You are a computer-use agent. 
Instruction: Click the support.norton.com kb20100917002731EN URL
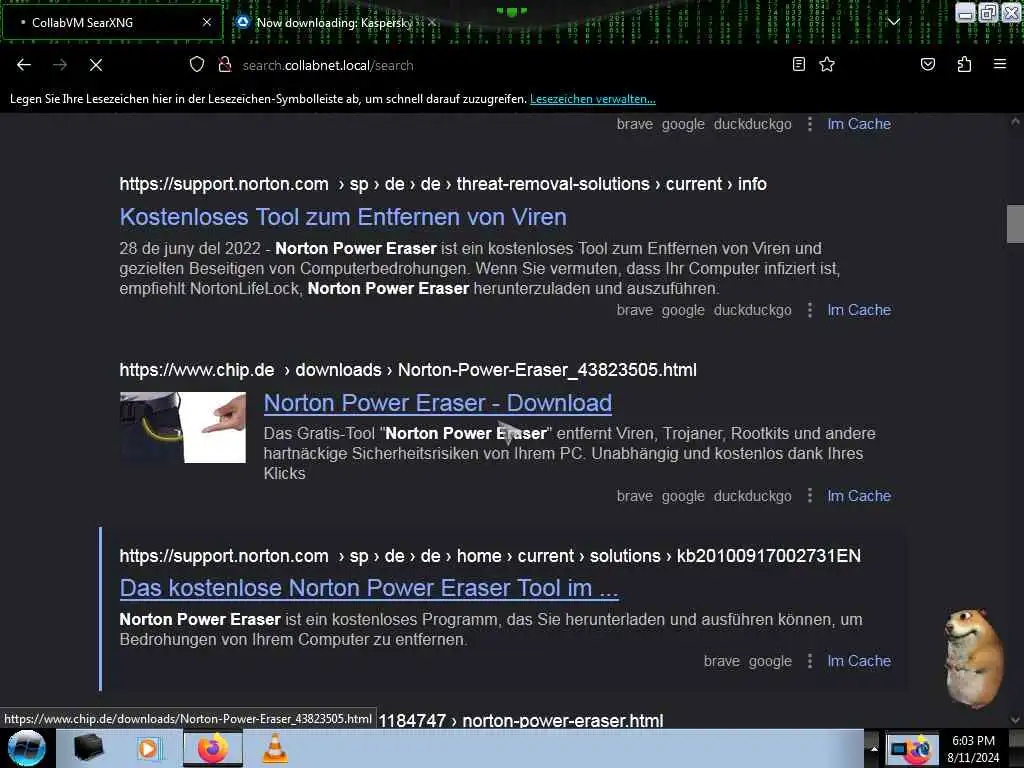point(490,556)
